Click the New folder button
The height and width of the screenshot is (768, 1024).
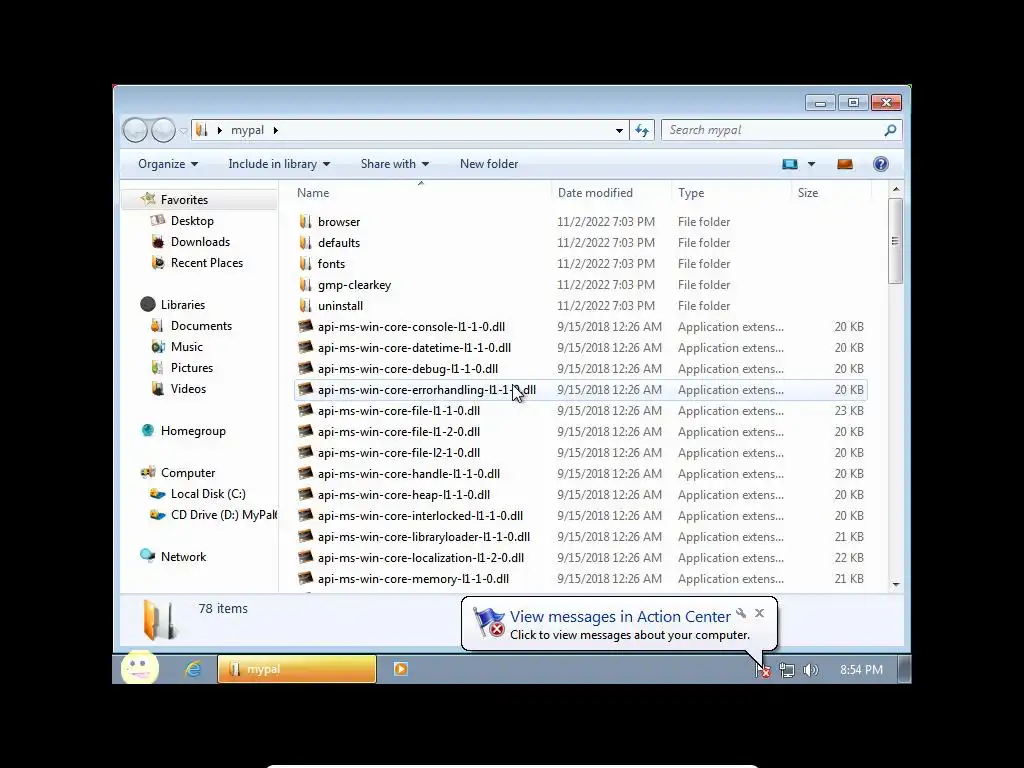pos(488,164)
